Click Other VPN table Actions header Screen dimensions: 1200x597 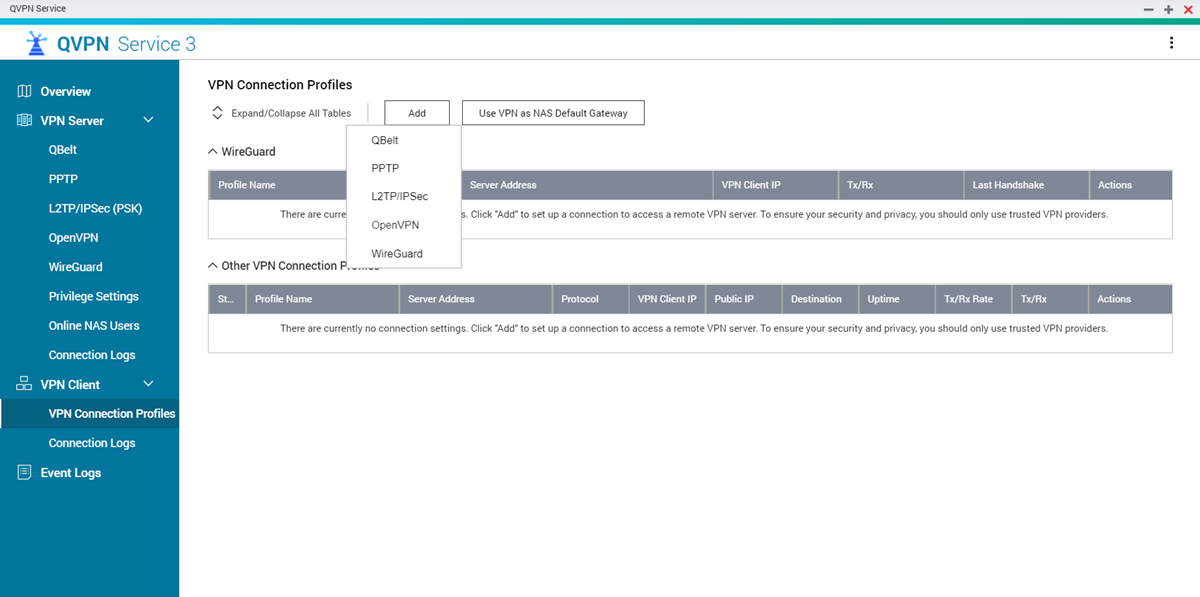pyautogui.click(x=1130, y=299)
